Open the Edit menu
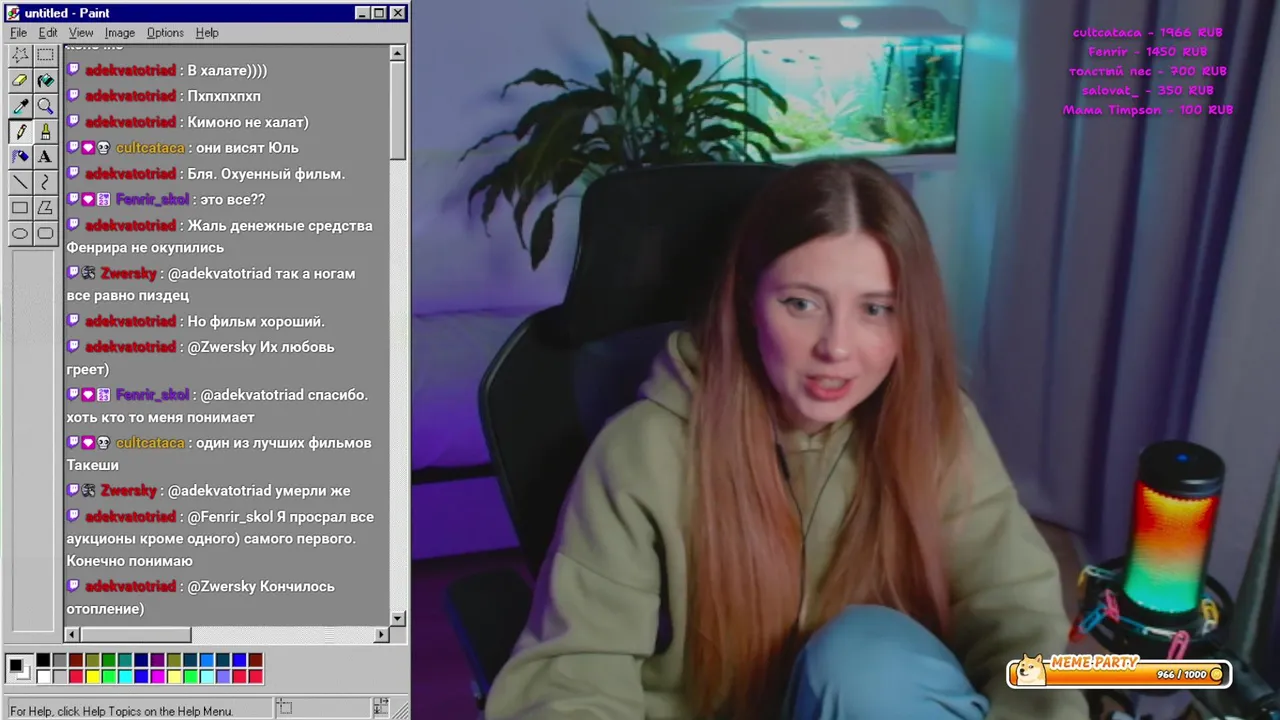The width and height of the screenshot is (1280, 720). pos(48,33)
